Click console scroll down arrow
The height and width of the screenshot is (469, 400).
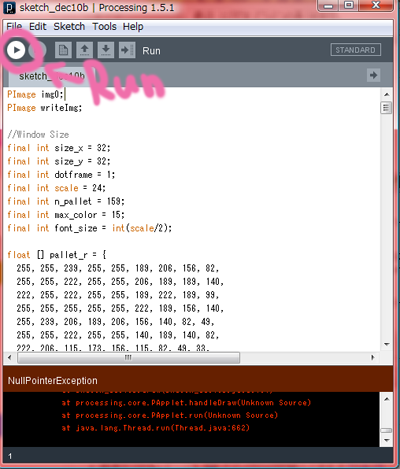coord(387,440)
